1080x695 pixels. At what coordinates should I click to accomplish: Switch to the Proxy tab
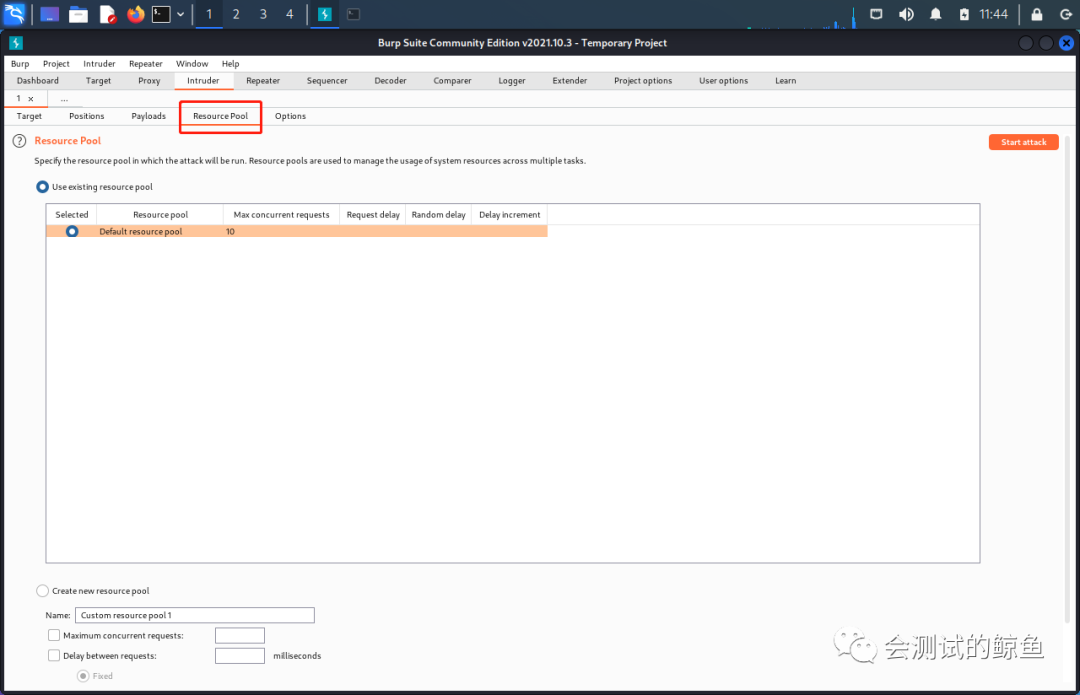click(149, 81)
